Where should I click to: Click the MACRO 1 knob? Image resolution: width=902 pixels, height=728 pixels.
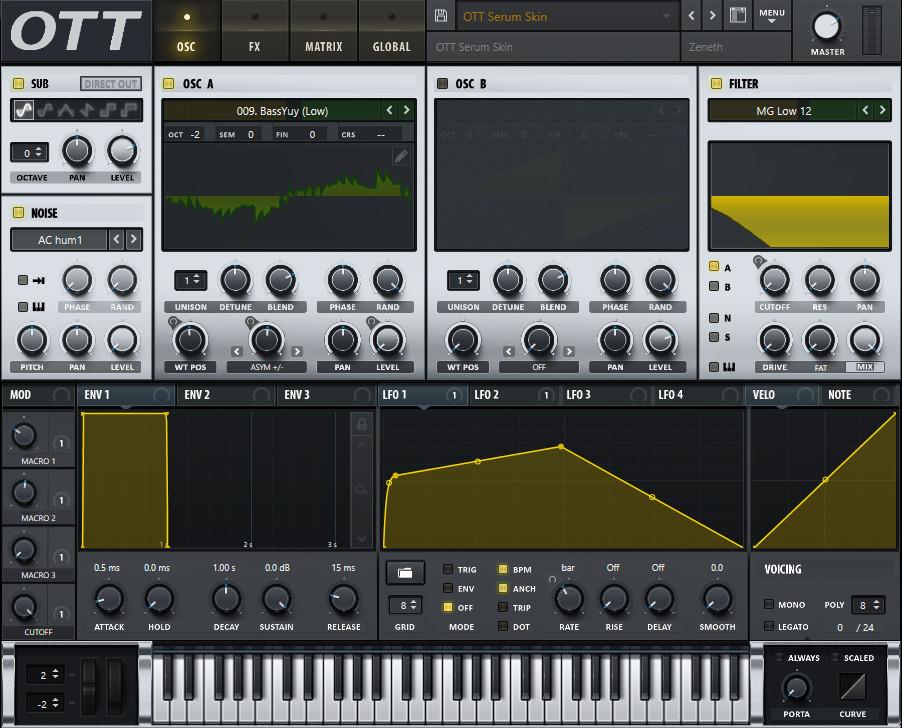click(x=24, y=435)
